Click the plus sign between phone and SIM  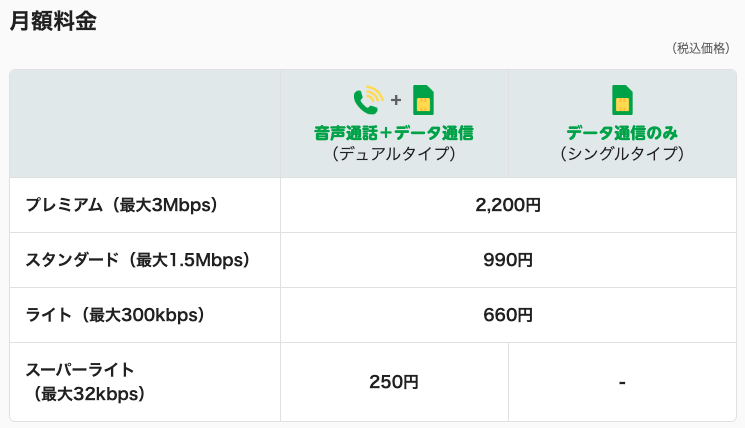[396, 100]
